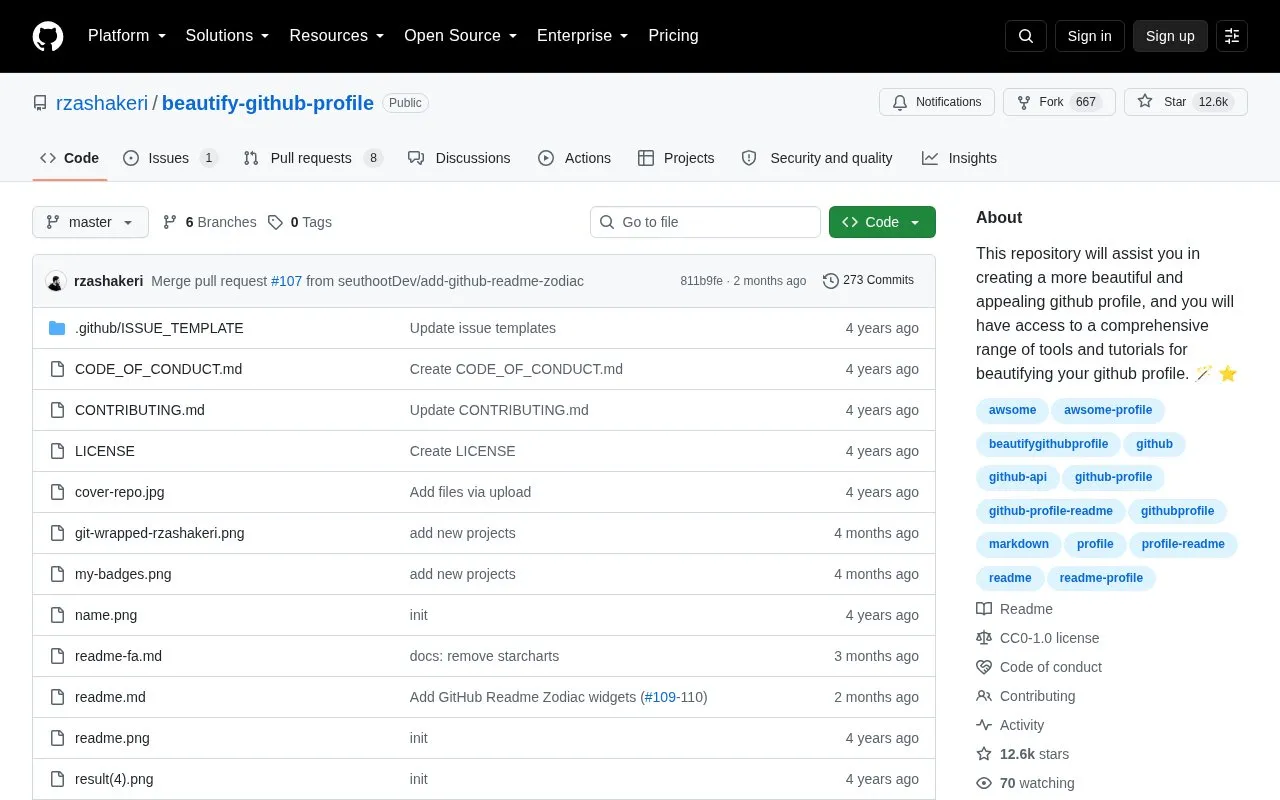
Task: Open the CC0-1.0 license link
Action: coord(1037,638)
